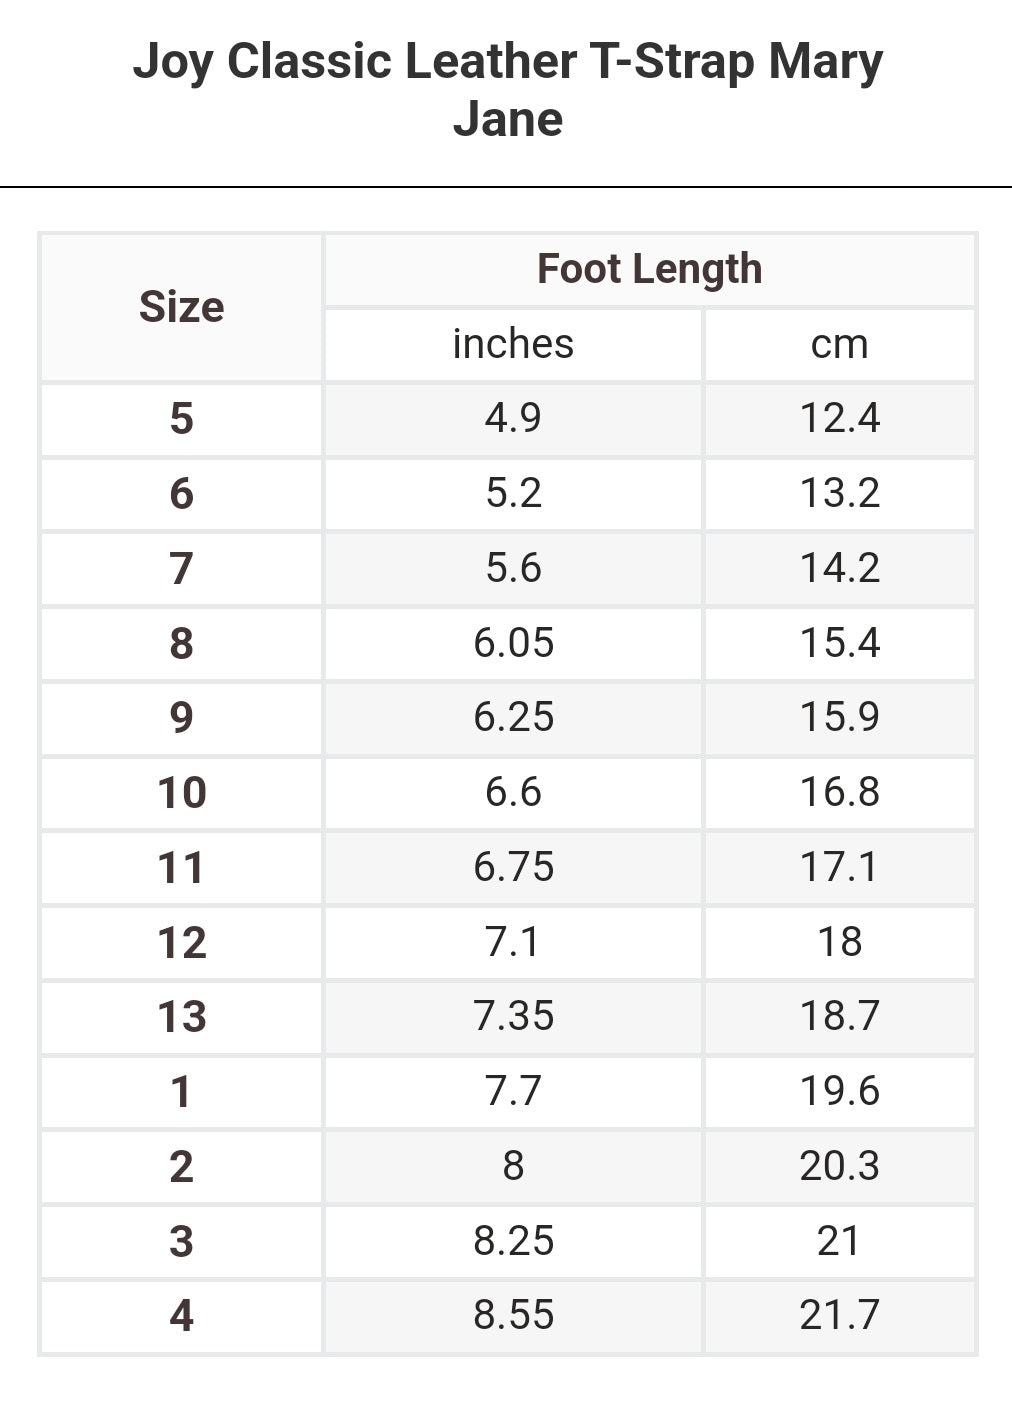Click the 17.1 cm cell
Viewport: 1012px width, 1404px height.
click(839, 867)
